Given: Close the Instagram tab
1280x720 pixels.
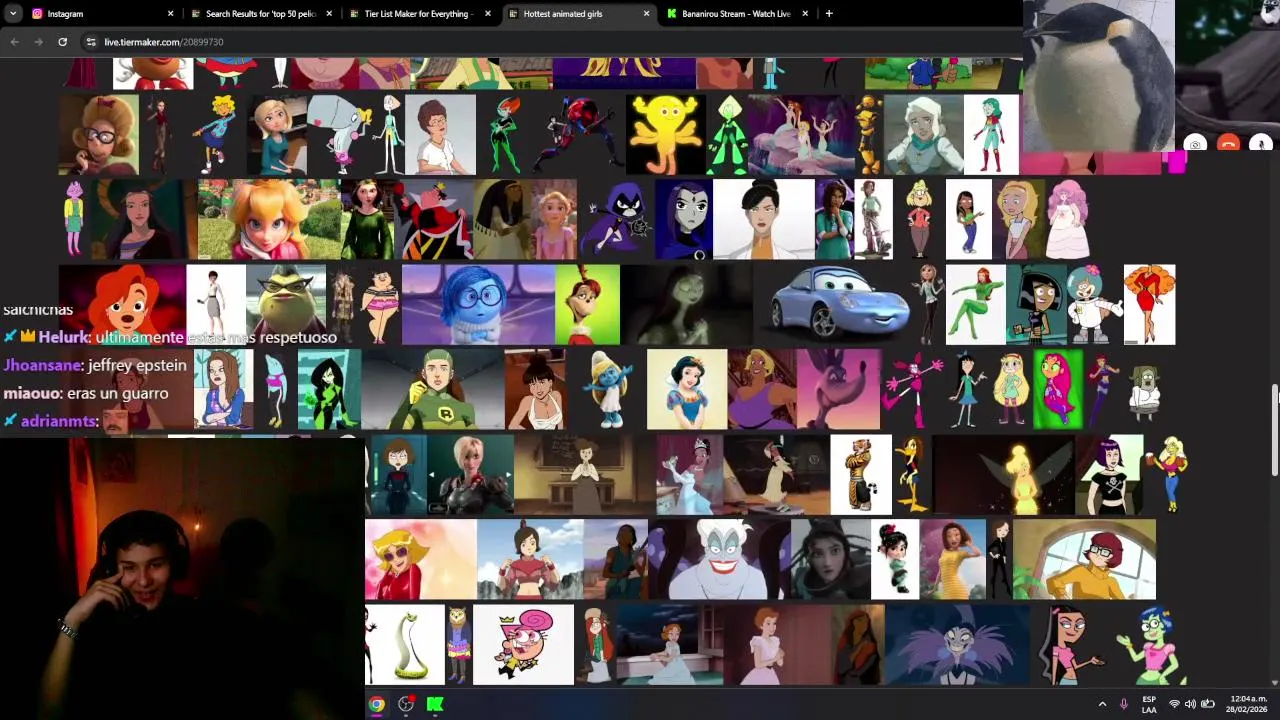Looking at the screenshot, I should pos(170,14).
